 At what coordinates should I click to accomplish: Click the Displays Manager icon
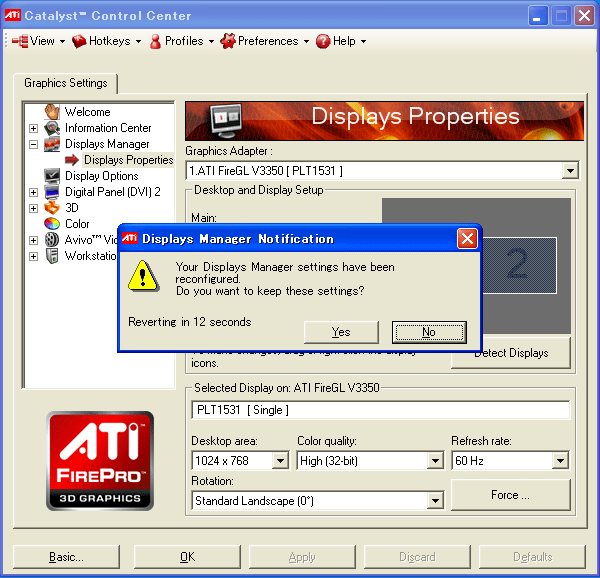point(52,144)
